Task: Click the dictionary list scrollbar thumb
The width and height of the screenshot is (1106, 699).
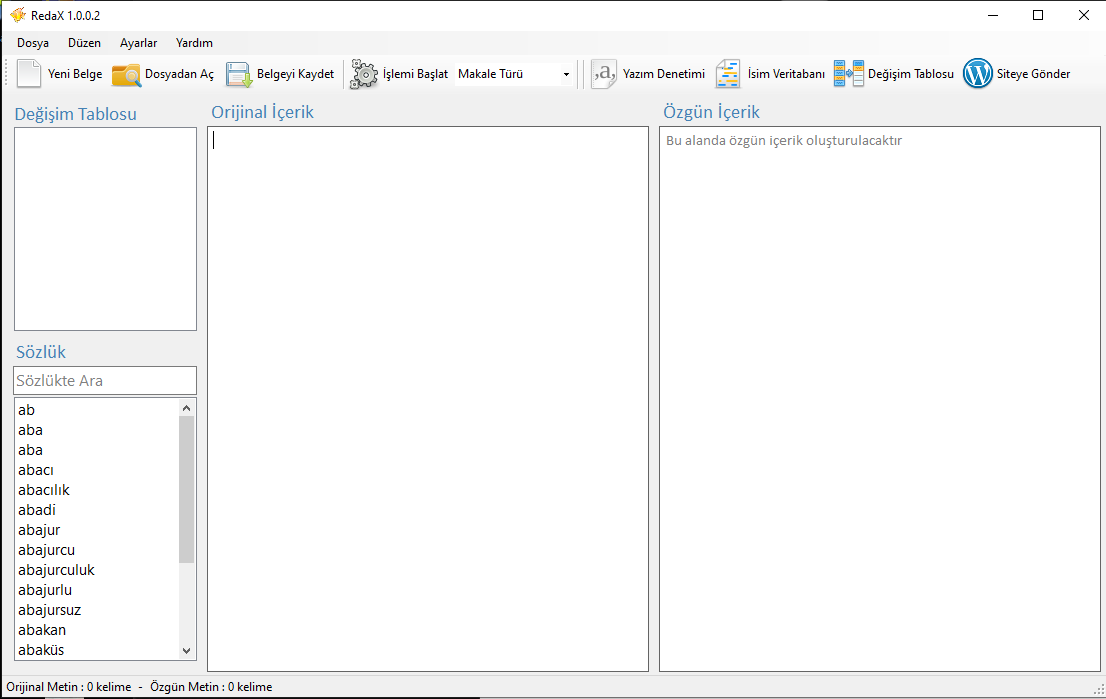Action: pos(186,490)
